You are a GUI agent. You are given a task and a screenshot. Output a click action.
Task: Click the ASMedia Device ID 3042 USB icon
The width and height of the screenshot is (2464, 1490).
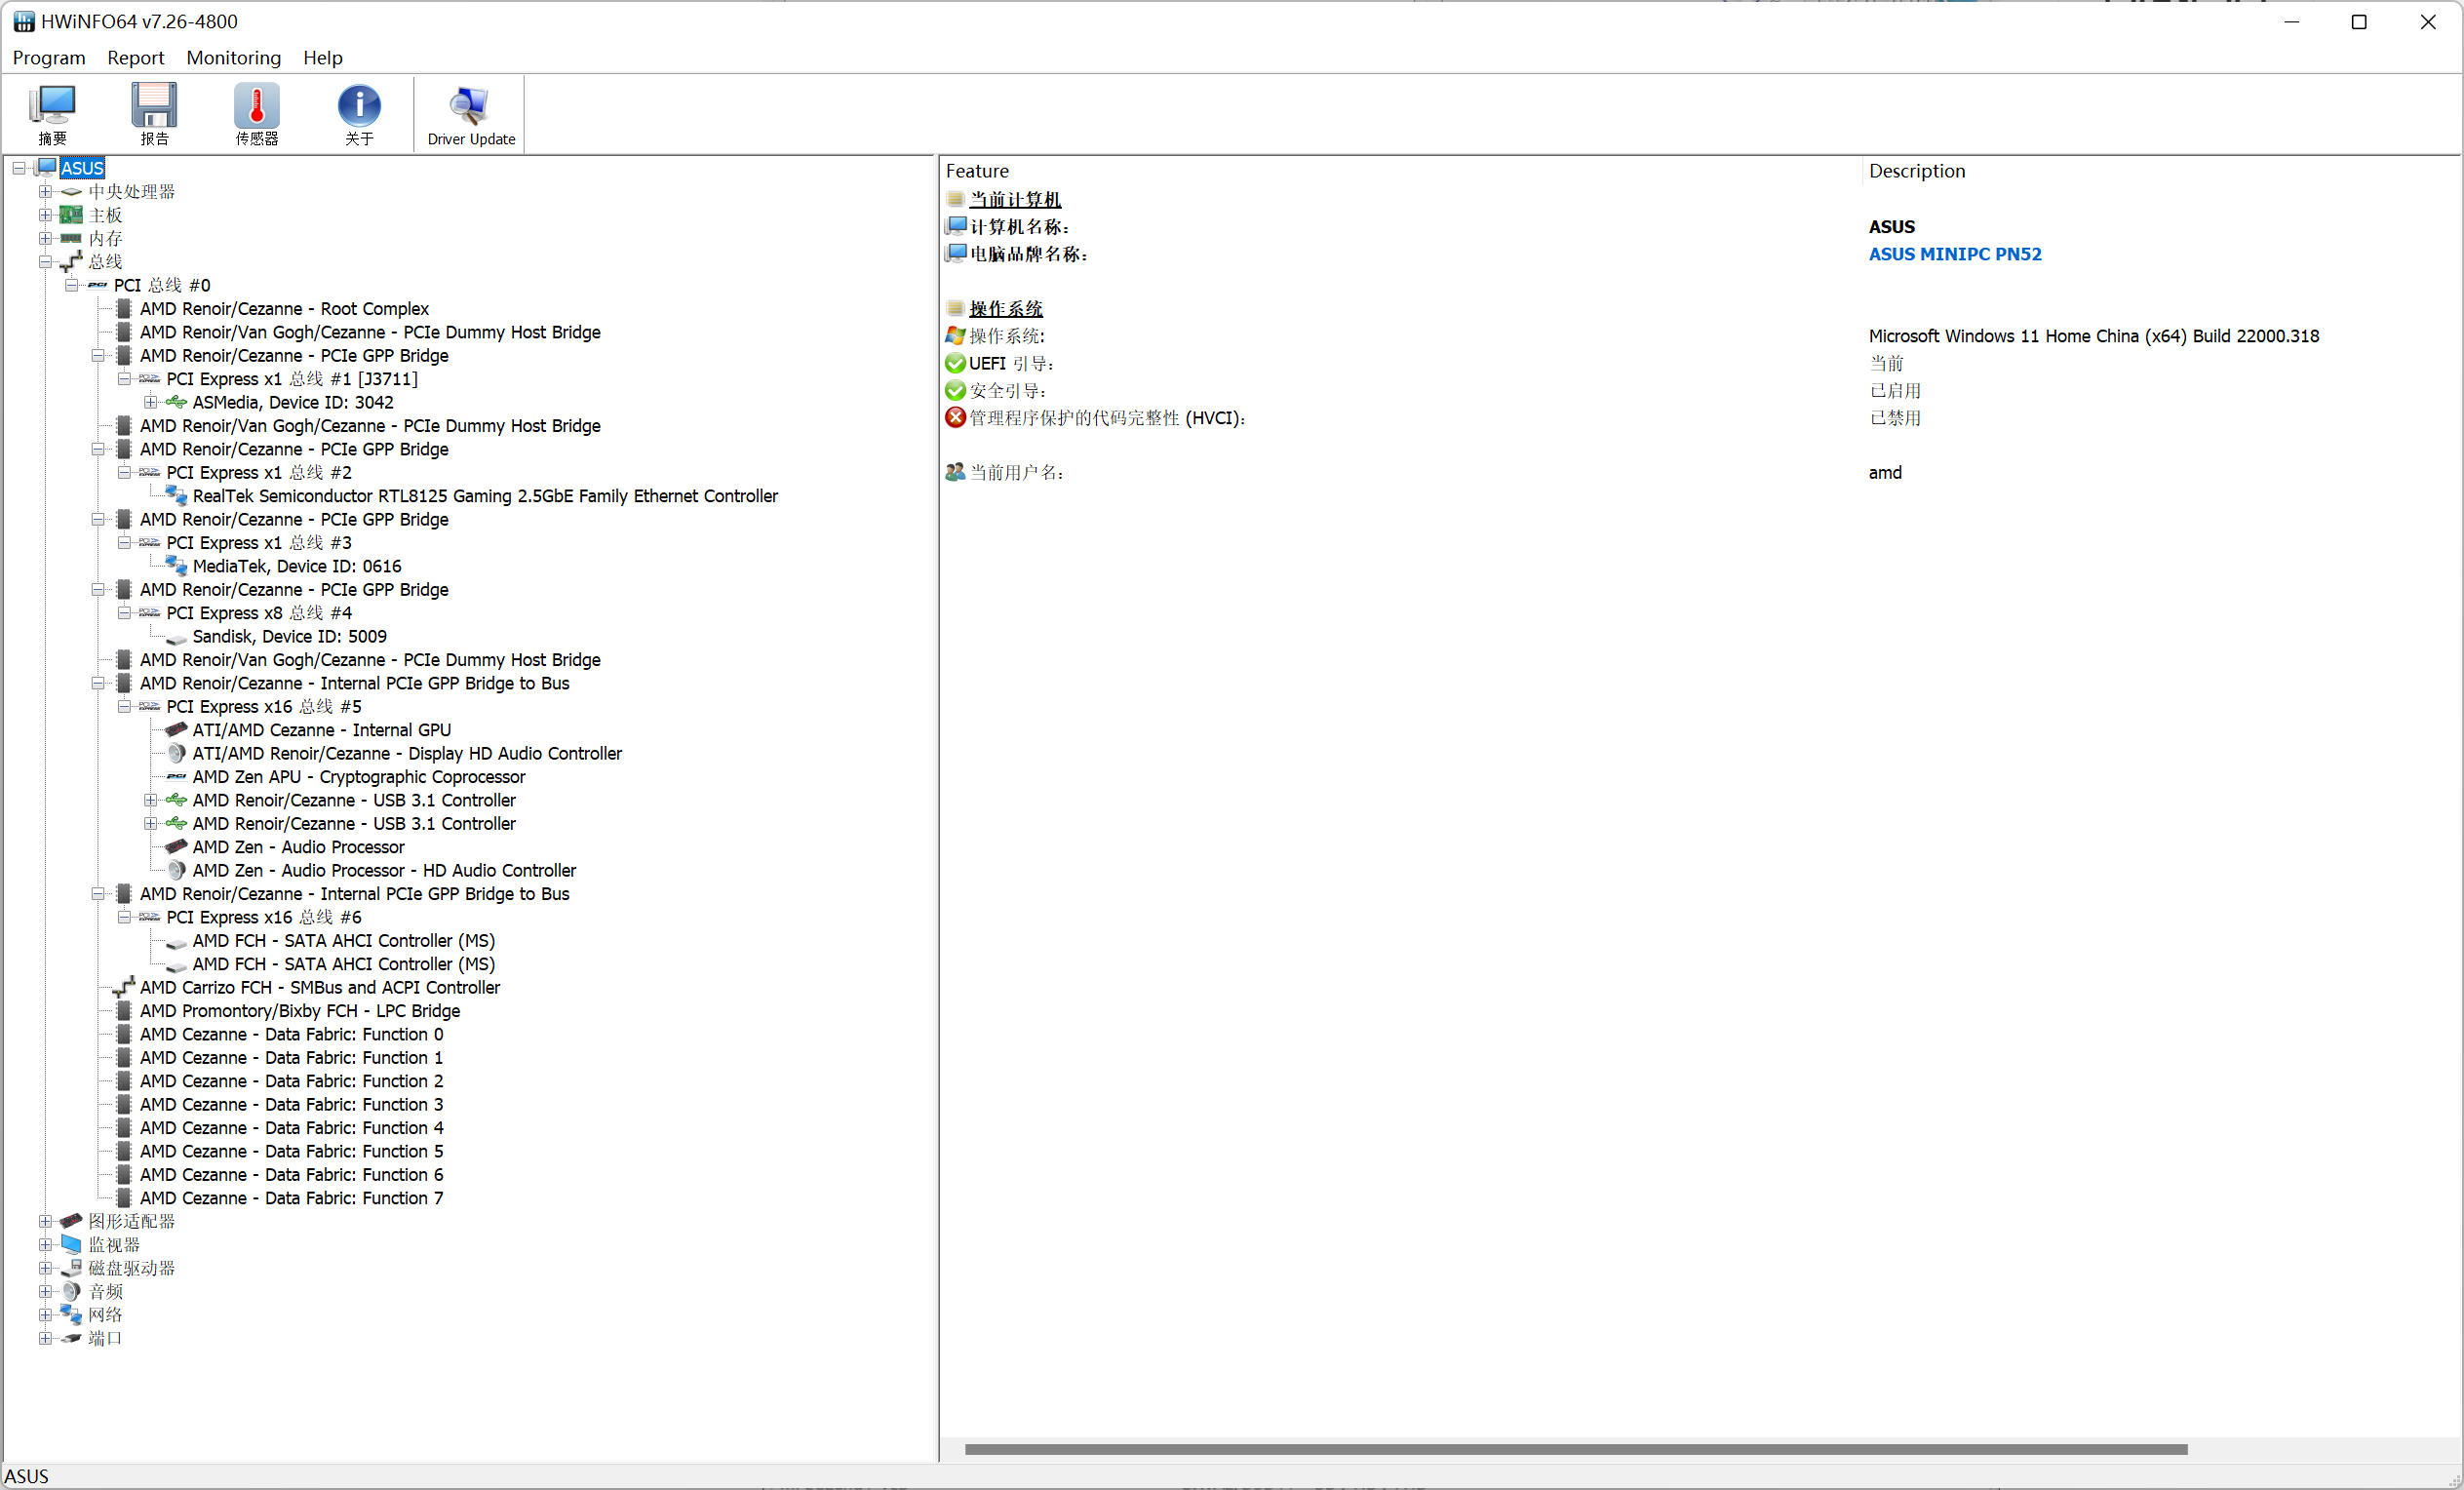point(176,402)
